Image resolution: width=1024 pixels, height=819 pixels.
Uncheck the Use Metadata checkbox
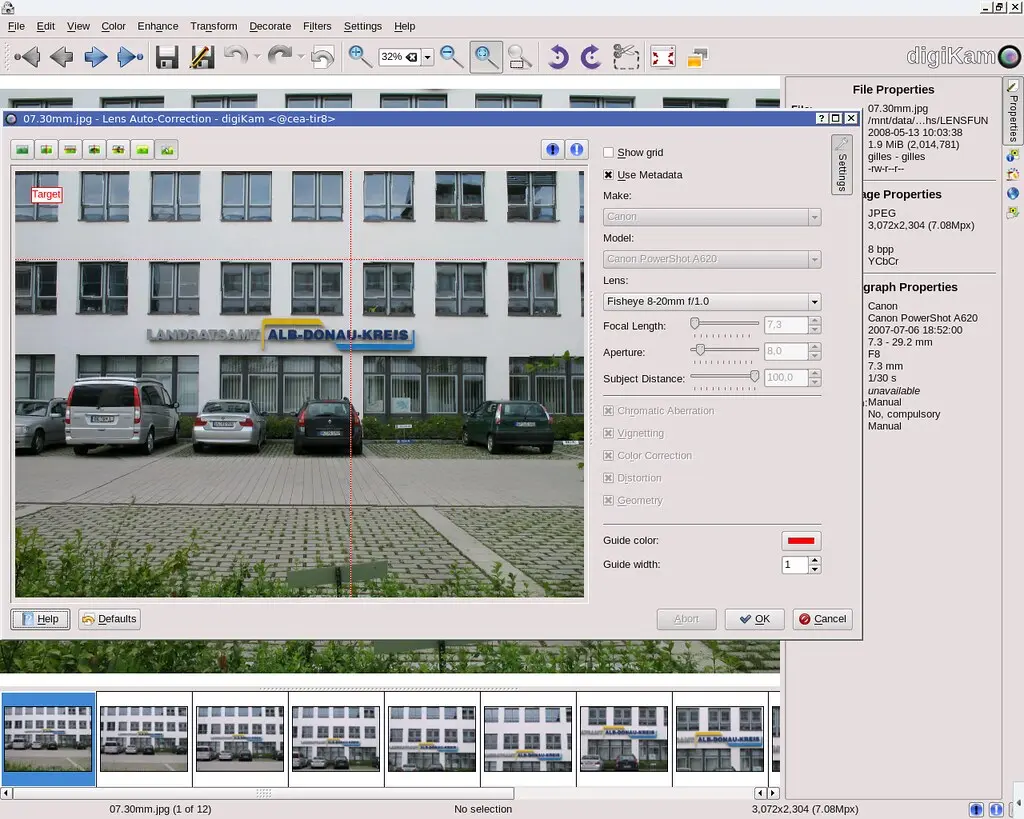609,175
